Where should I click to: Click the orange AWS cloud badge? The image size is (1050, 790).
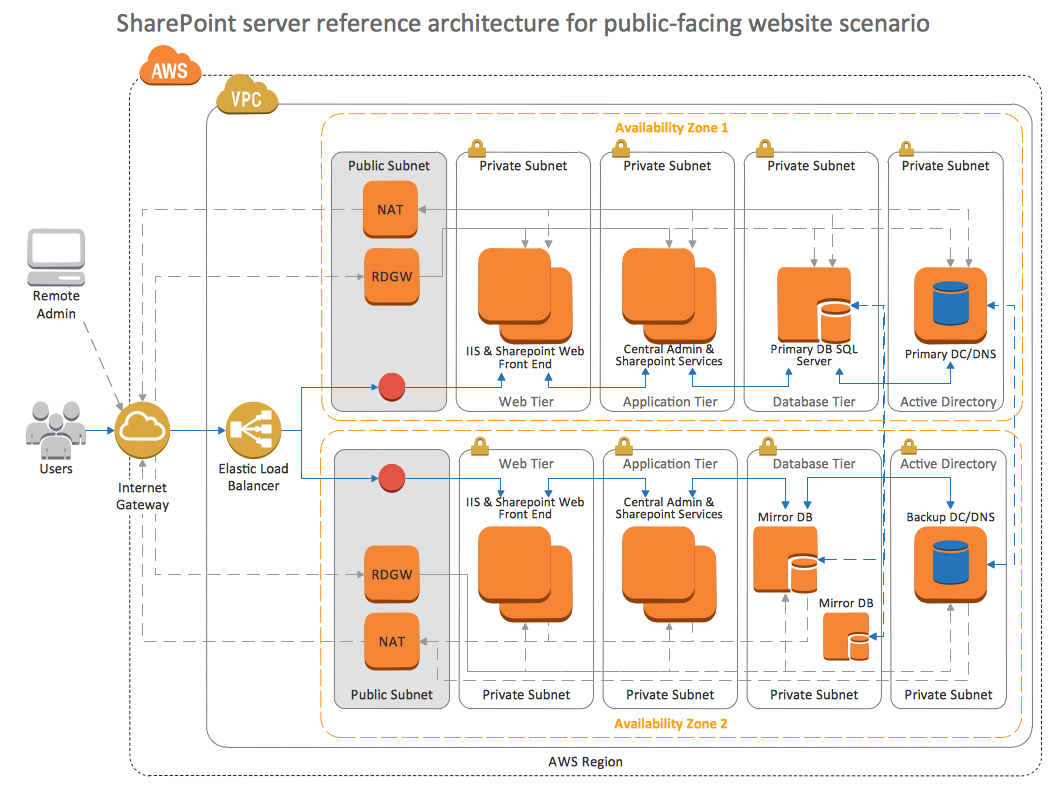pos(170,66)
